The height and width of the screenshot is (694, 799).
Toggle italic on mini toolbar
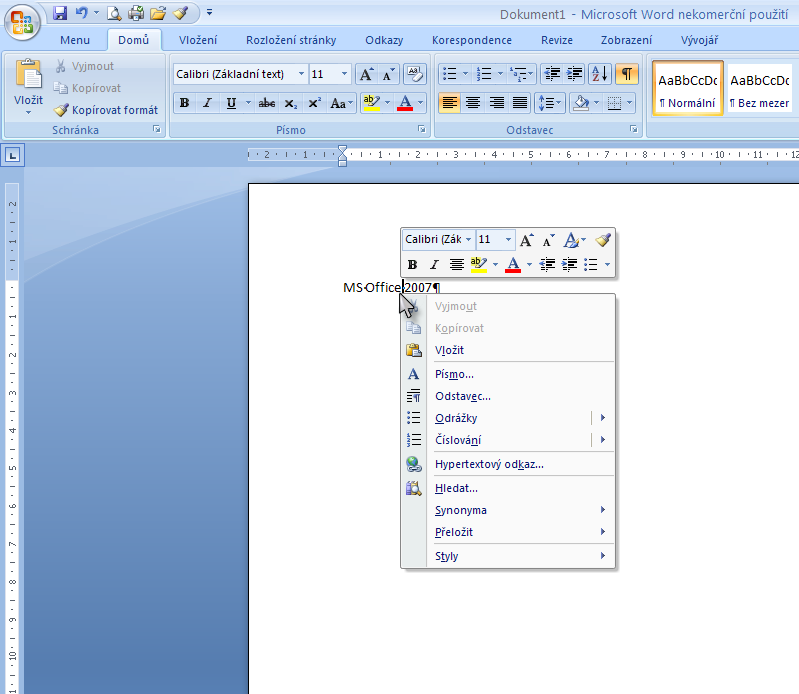click(x=434, y=264)
